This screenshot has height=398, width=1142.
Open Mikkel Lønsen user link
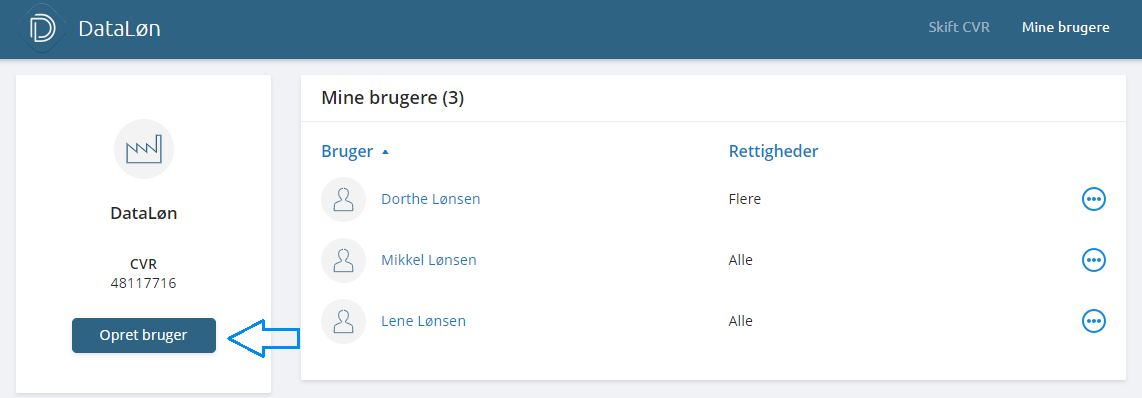(429, 260)
